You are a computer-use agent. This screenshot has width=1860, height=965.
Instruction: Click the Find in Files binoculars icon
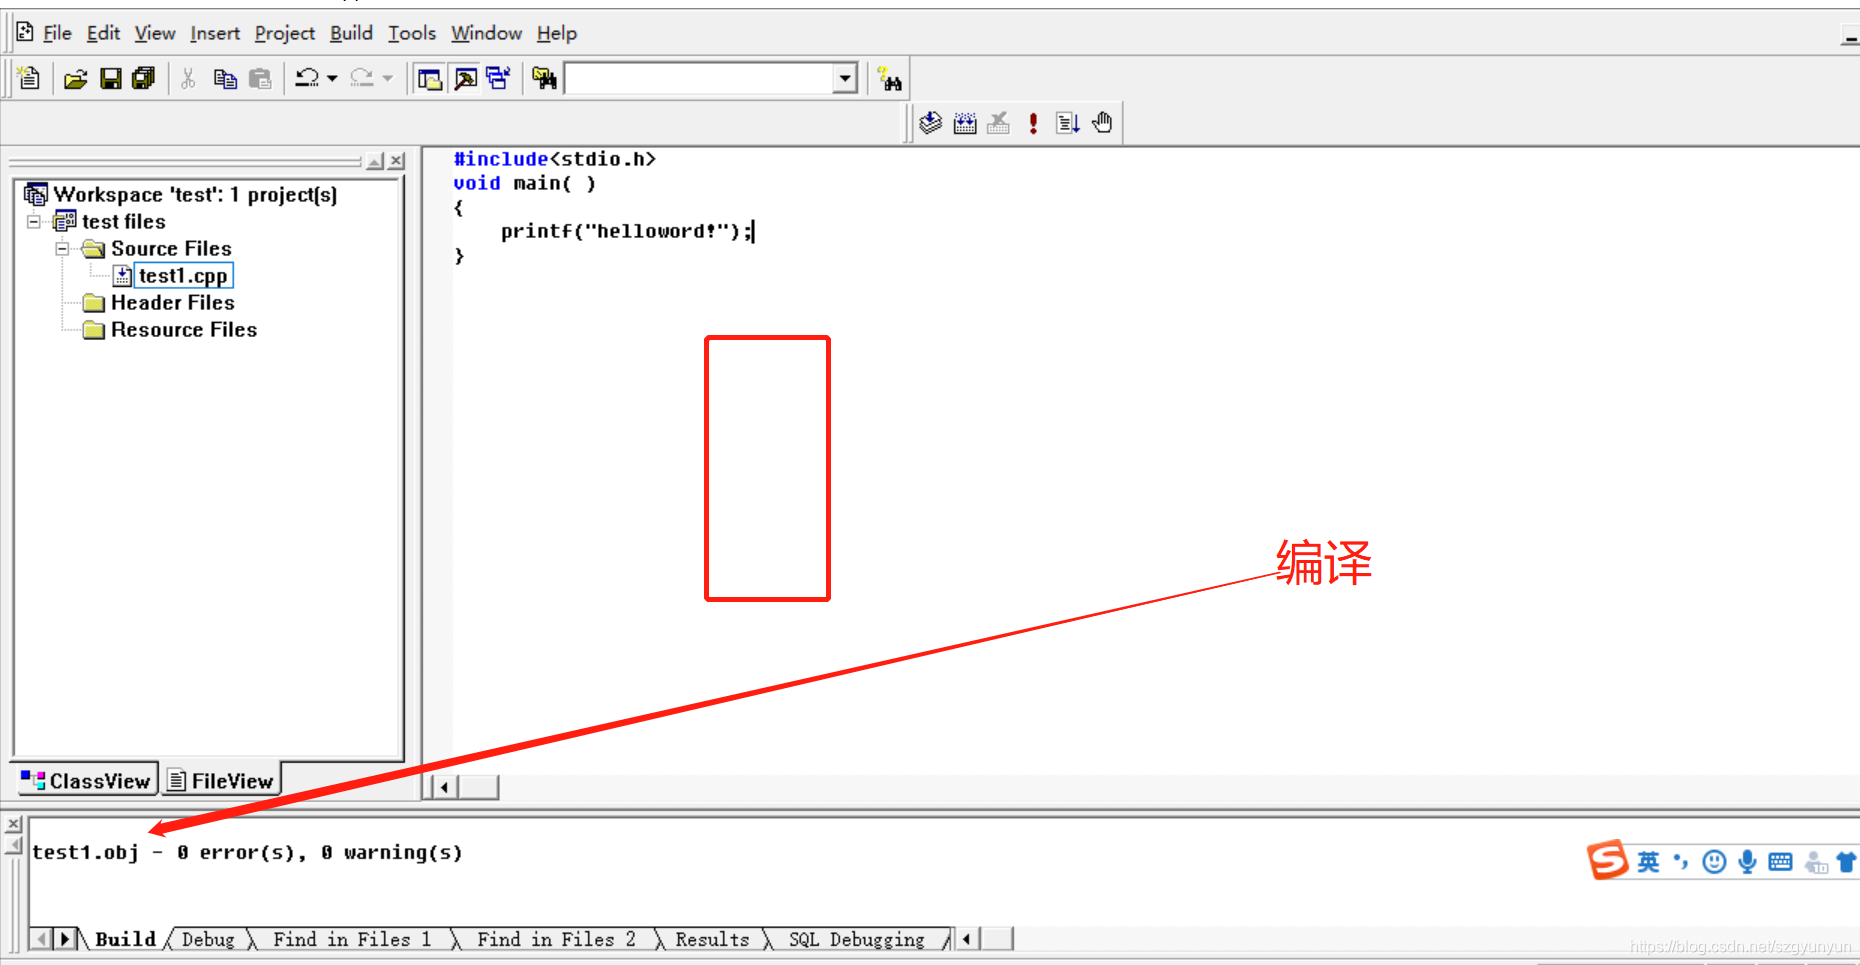[544, 78]
